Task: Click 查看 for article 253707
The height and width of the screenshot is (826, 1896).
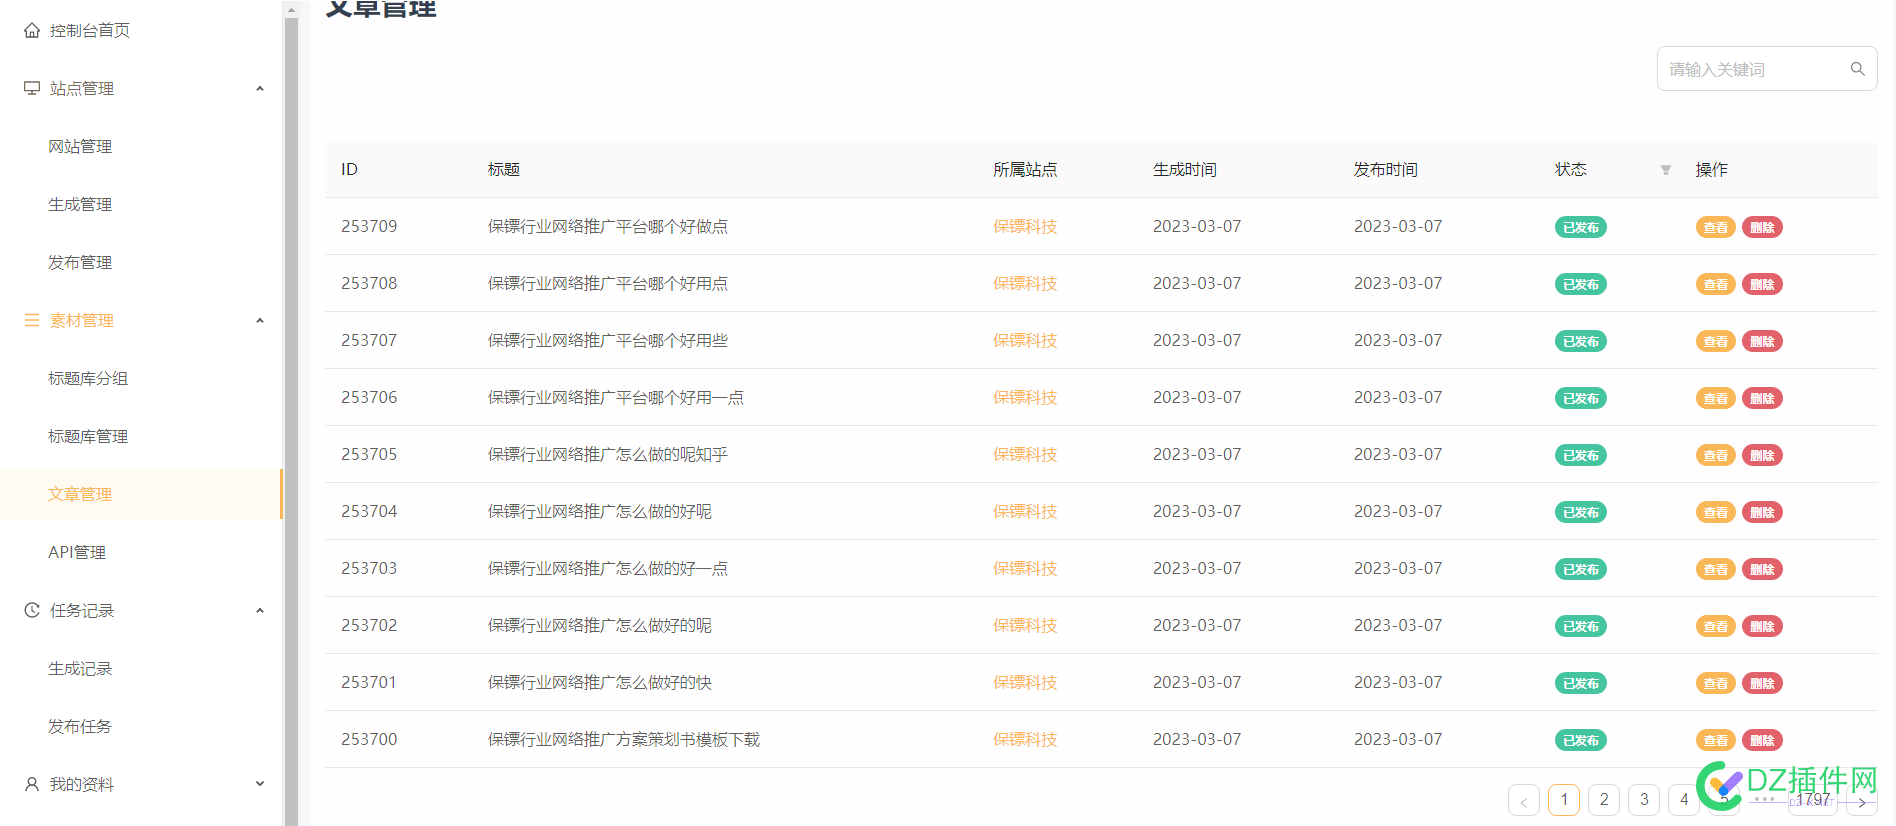Action: point(1716,341)
